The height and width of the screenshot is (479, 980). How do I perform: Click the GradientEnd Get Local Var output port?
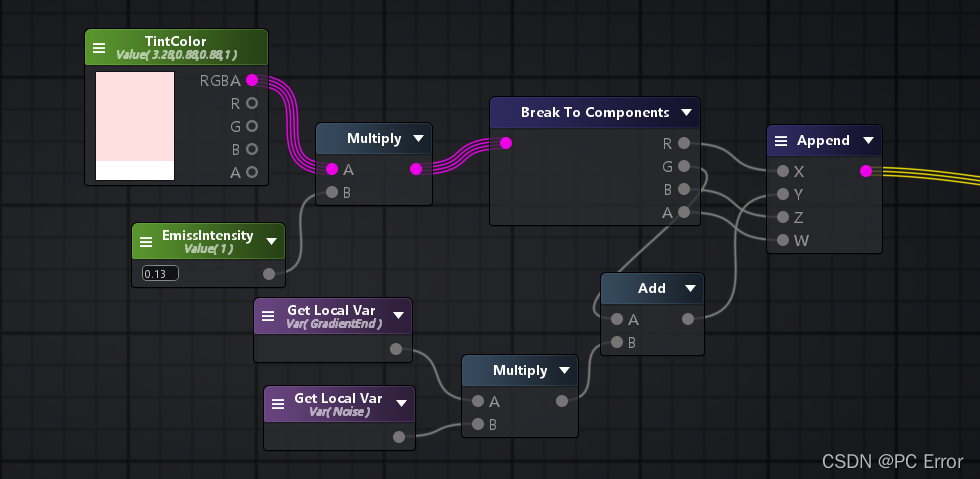(x=396, y=349)
